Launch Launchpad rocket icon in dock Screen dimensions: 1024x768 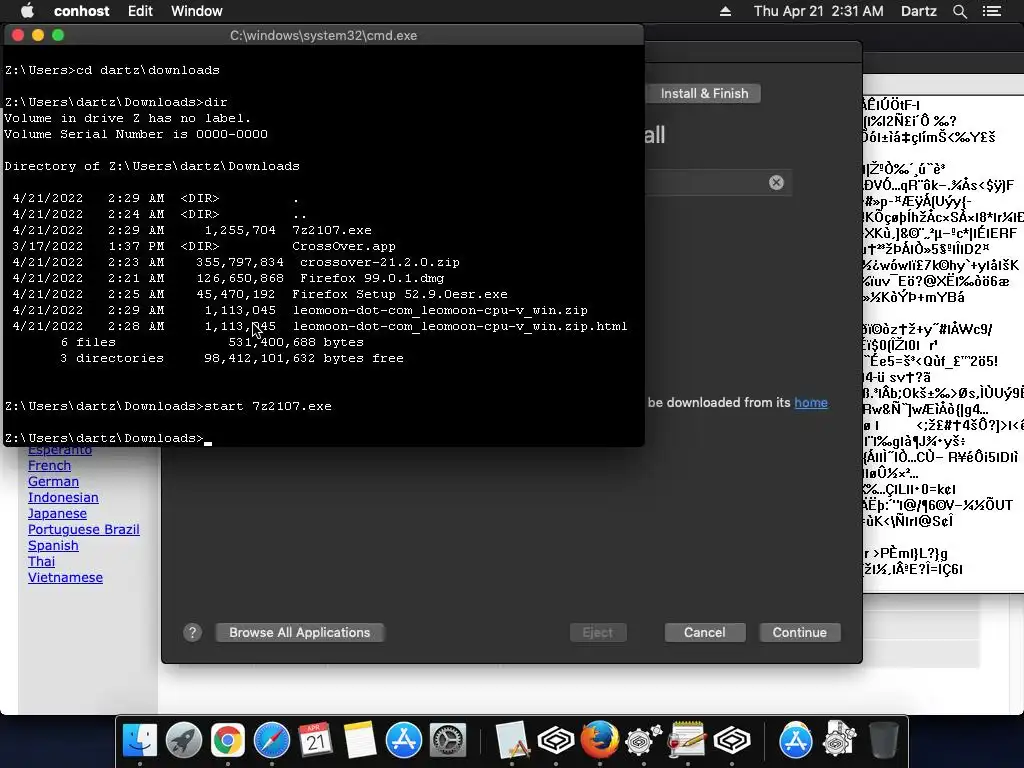click(x=184, y=740)
